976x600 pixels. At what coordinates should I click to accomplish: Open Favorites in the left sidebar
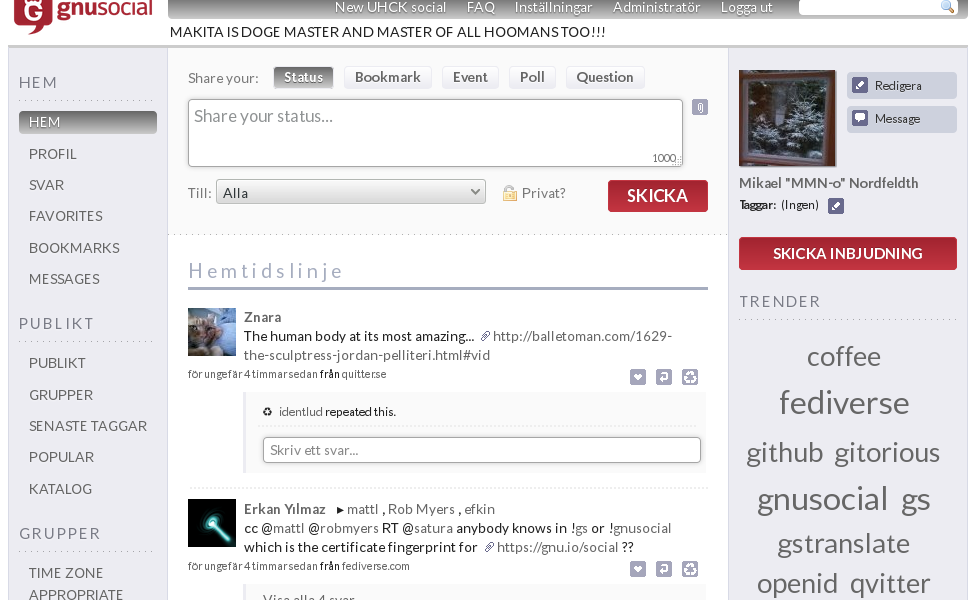[66, 216]
